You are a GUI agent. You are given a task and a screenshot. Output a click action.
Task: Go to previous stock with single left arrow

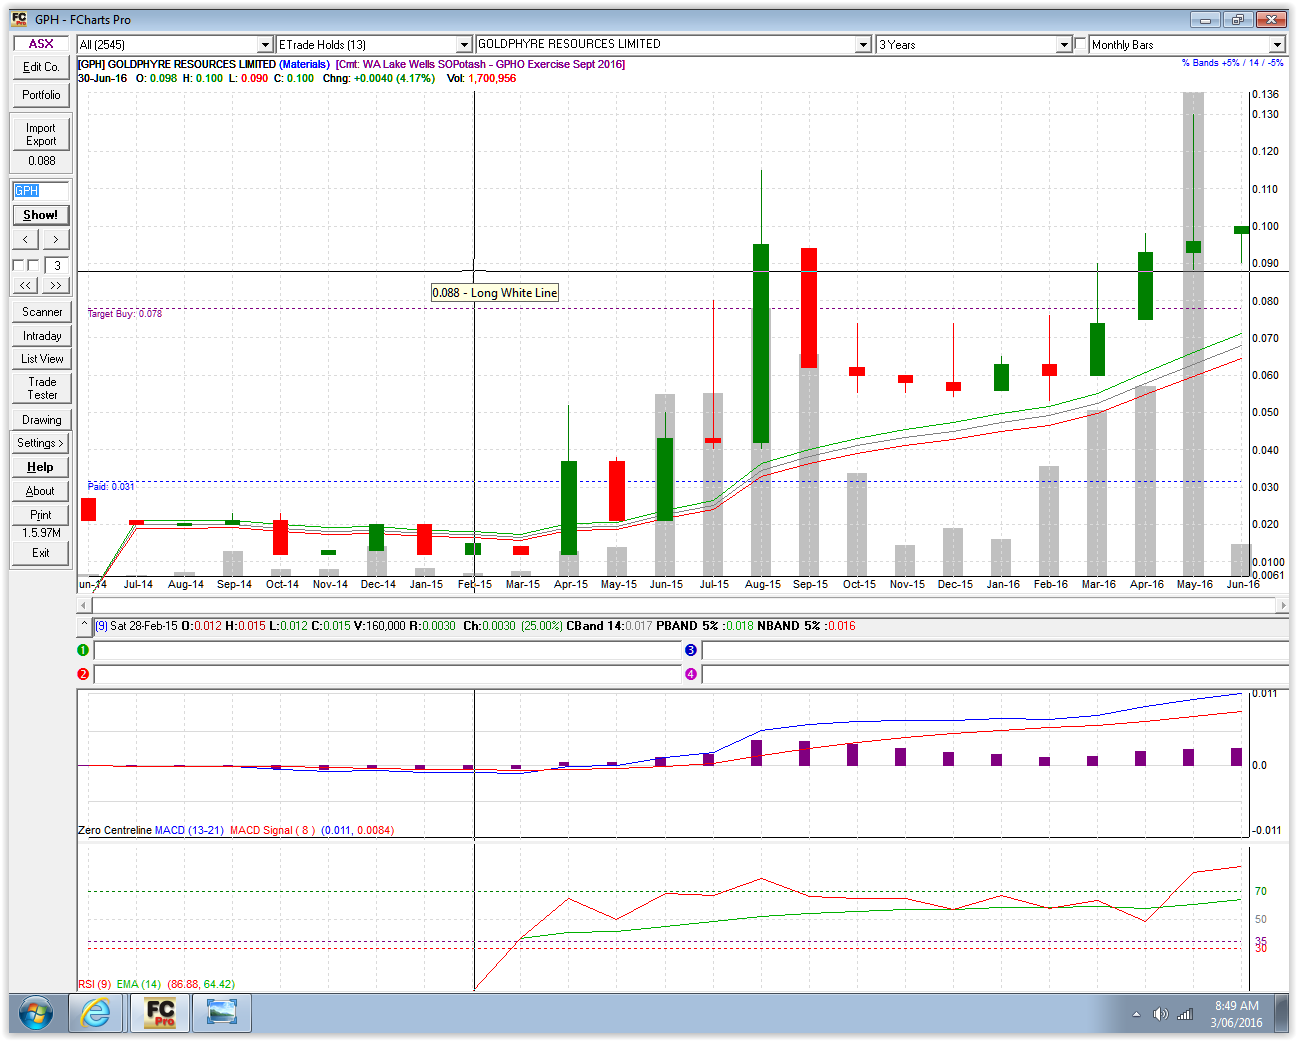pyautogui.click(x=26, y=239)
